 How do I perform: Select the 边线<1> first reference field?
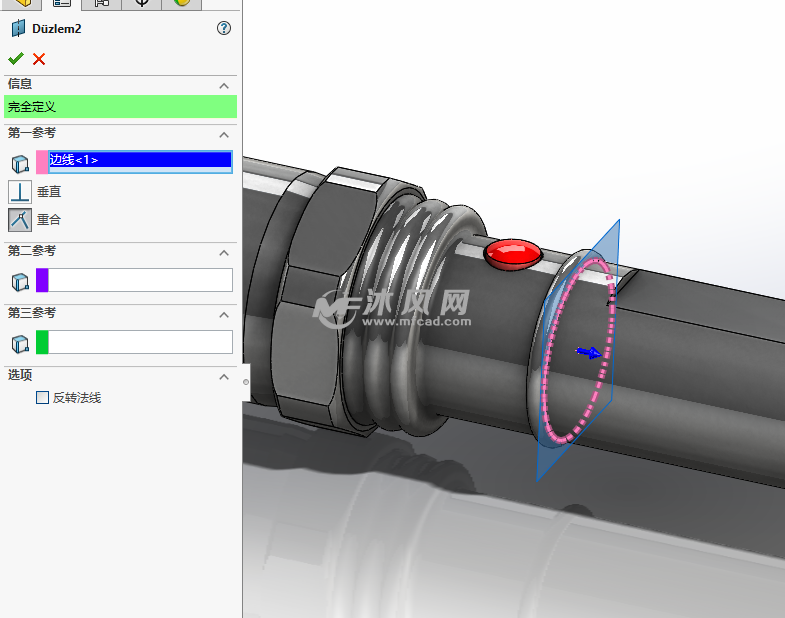[x=140, y=160]
